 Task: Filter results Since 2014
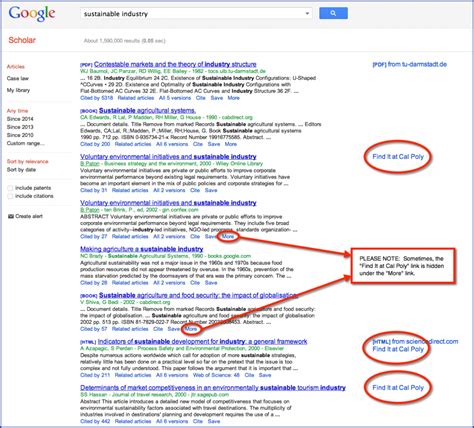[20, 119]
